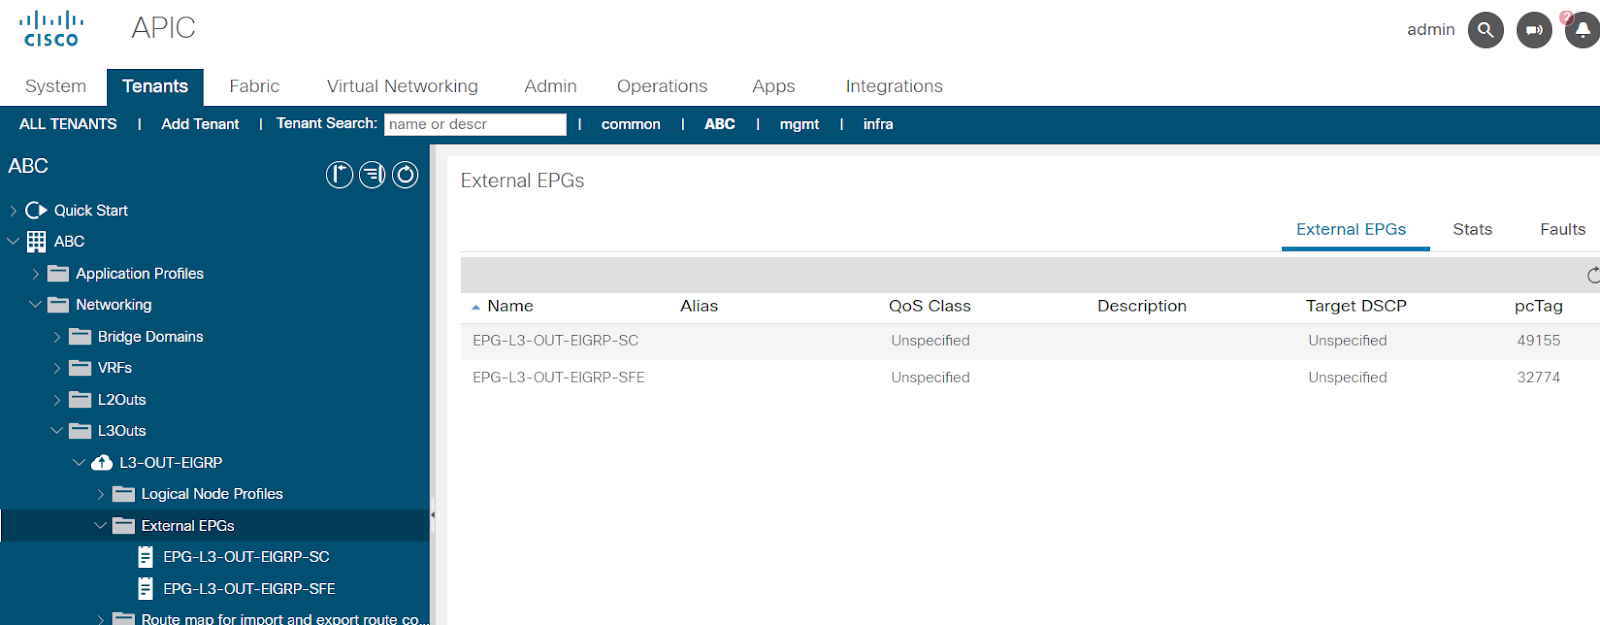Expand Application Profiles in the tree
This screenshot has width=1600, height=625.
coord(36,273)
